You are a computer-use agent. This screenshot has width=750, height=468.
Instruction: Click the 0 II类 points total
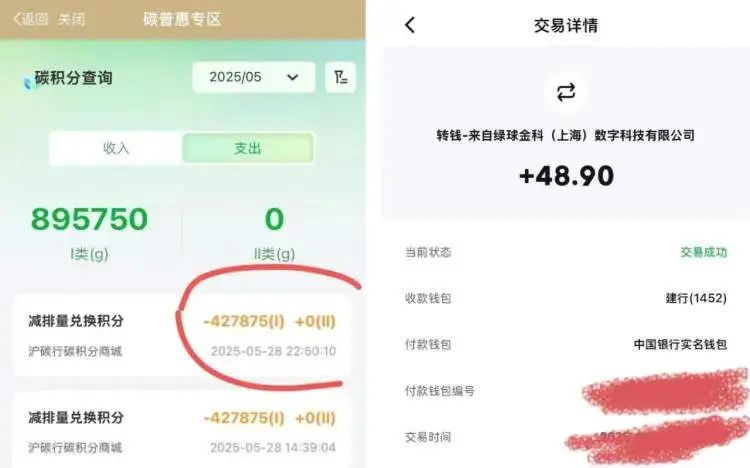pyautogui.click(x=274, y=219)
